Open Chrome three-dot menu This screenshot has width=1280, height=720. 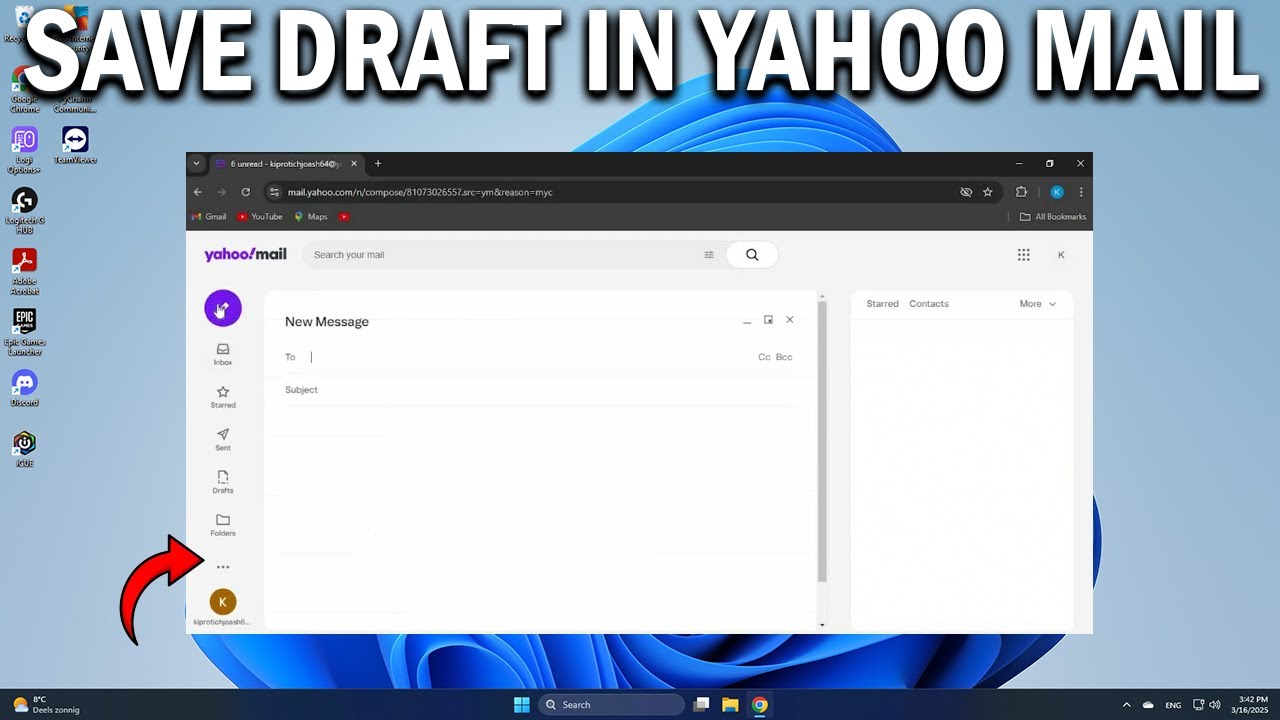(1081, 192)
